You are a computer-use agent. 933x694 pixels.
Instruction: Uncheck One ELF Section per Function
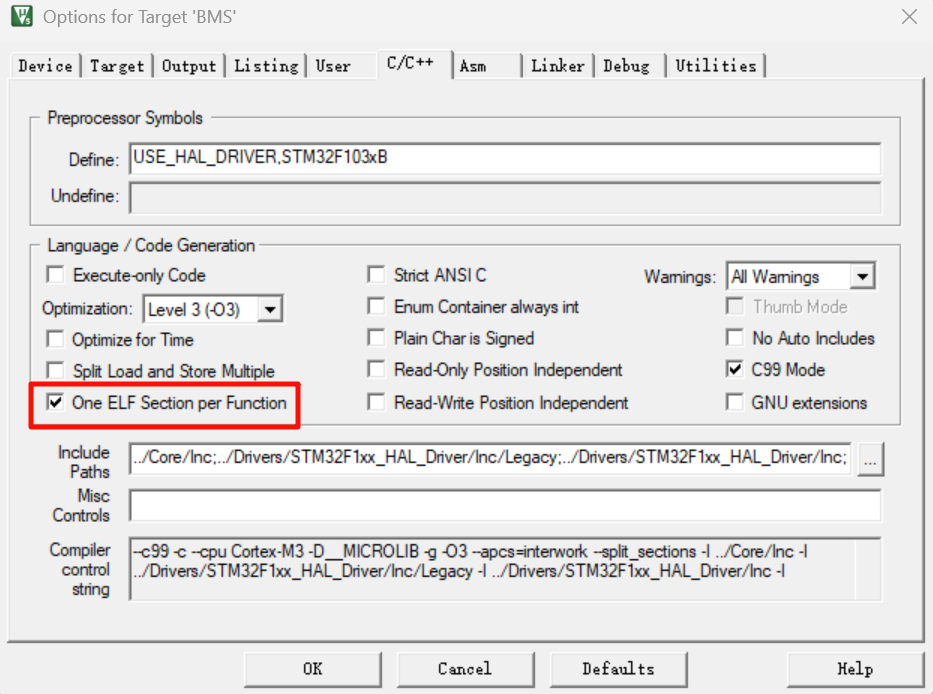(x=55, y=402)
